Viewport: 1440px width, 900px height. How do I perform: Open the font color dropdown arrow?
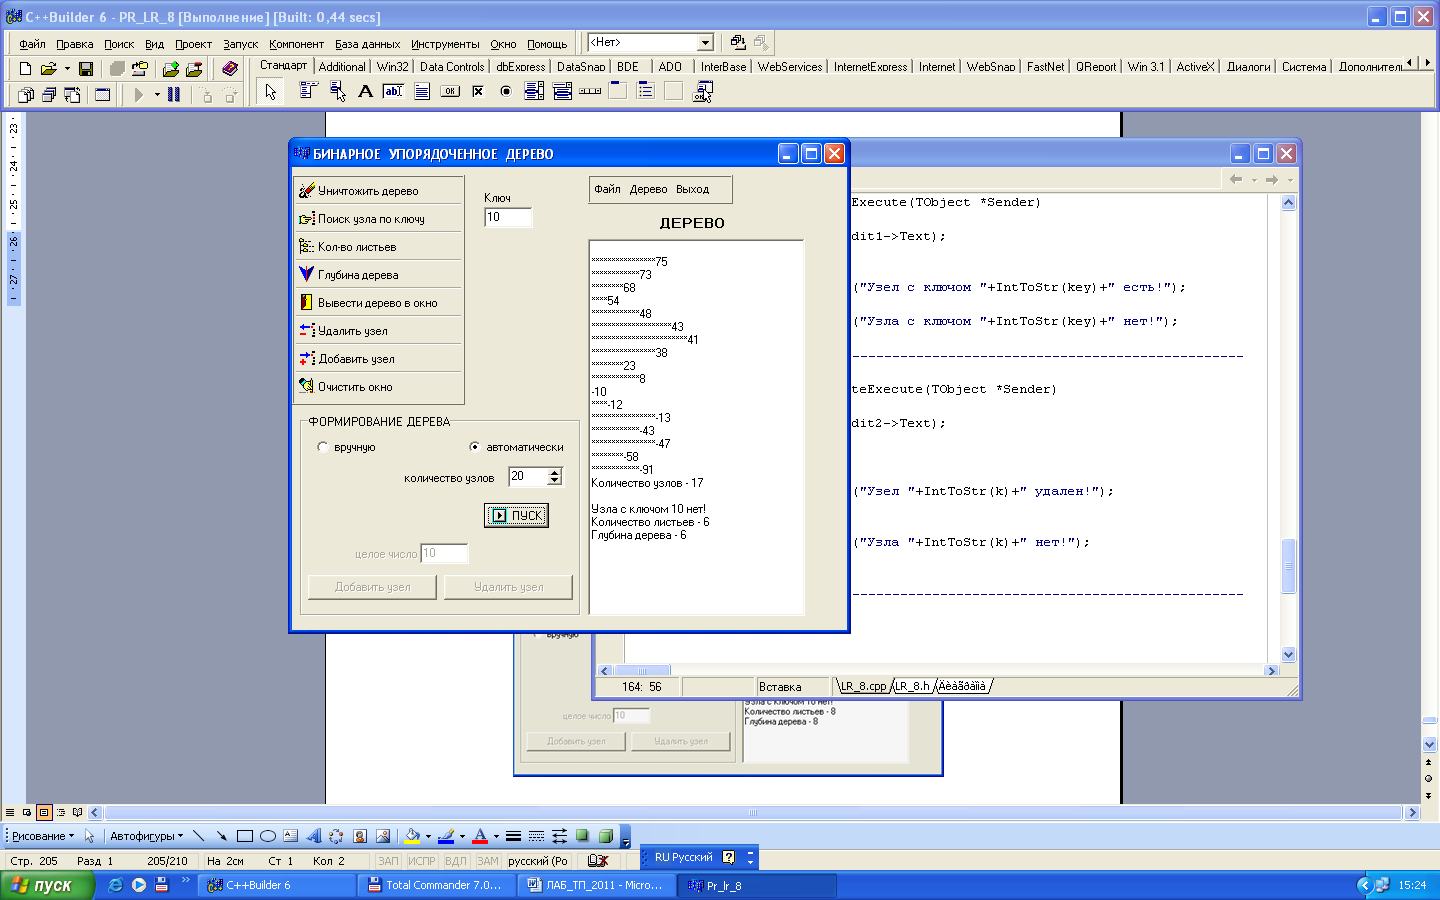tap(496, 836)
